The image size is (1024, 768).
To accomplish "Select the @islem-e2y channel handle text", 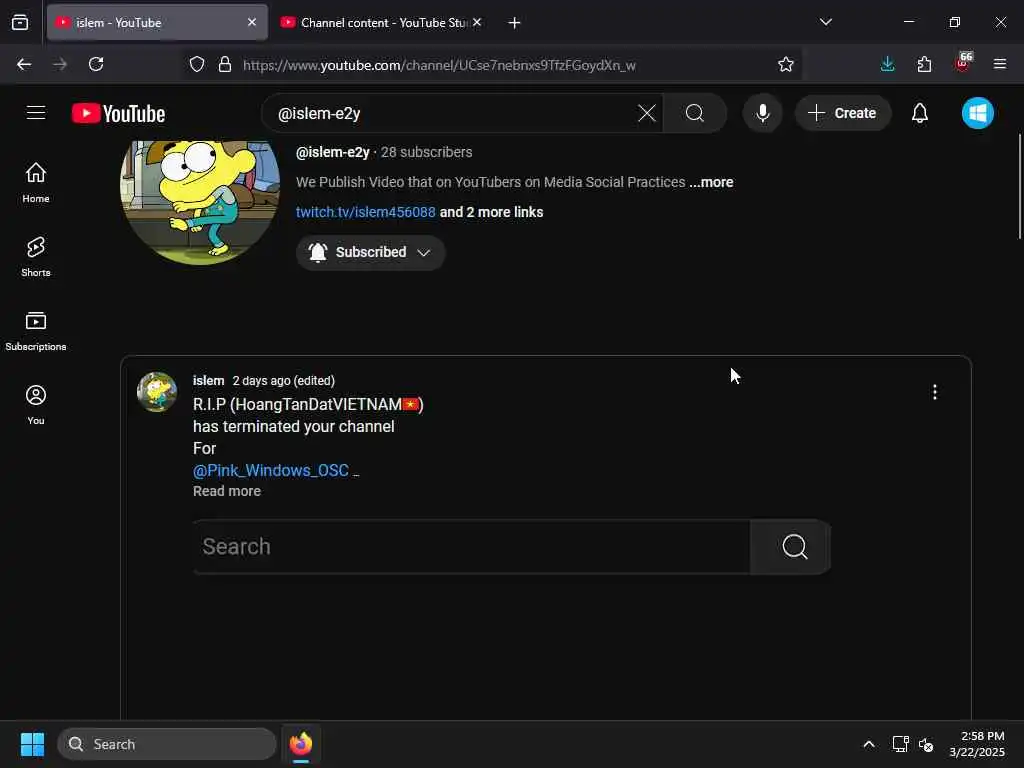I will (332, 152).
